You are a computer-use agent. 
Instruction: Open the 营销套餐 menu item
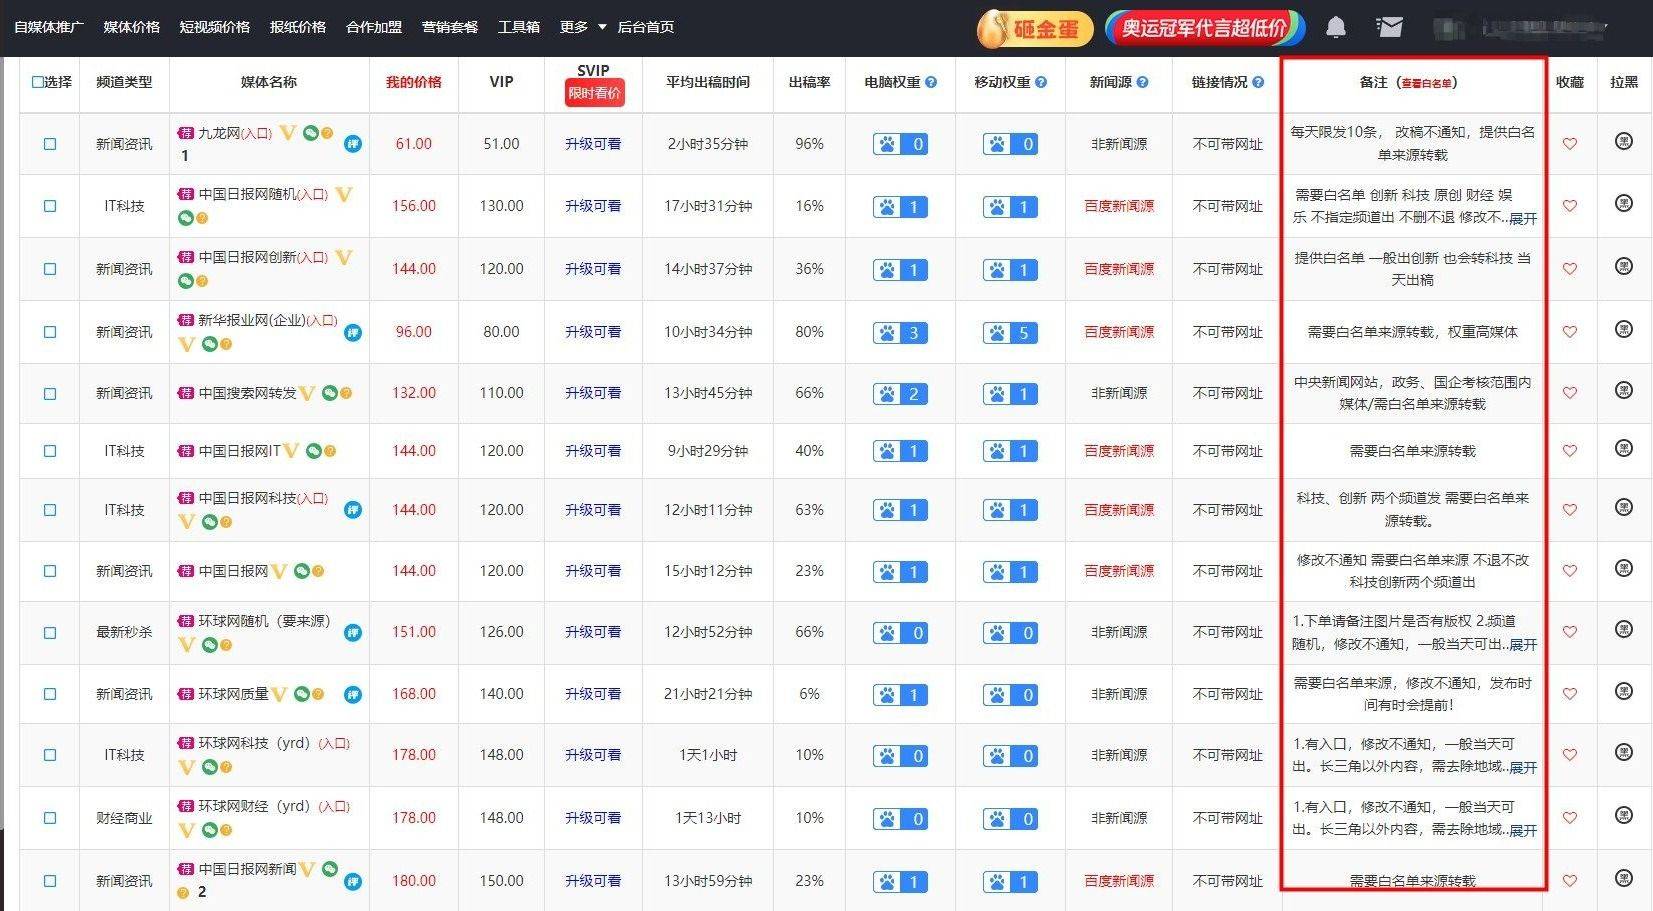coord(450,27)
